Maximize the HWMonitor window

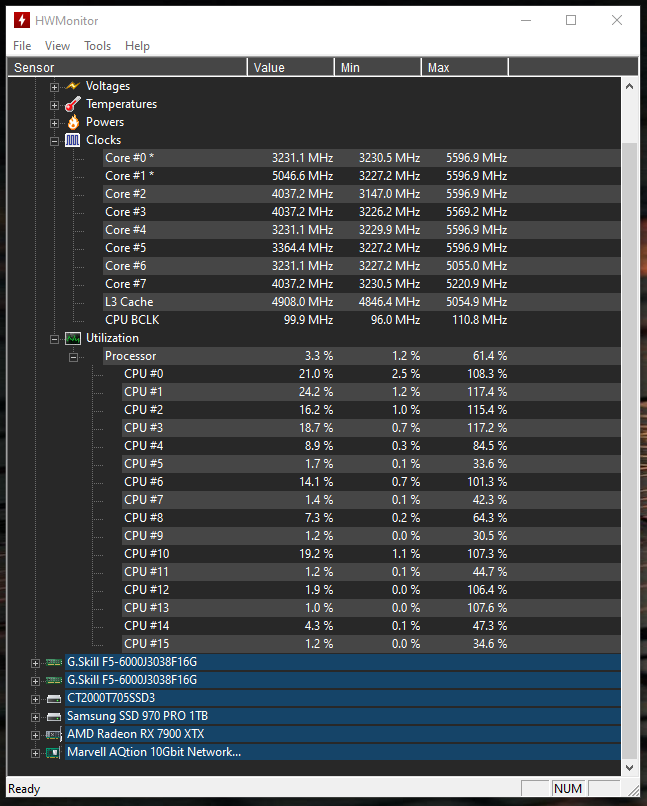point(571,20)
